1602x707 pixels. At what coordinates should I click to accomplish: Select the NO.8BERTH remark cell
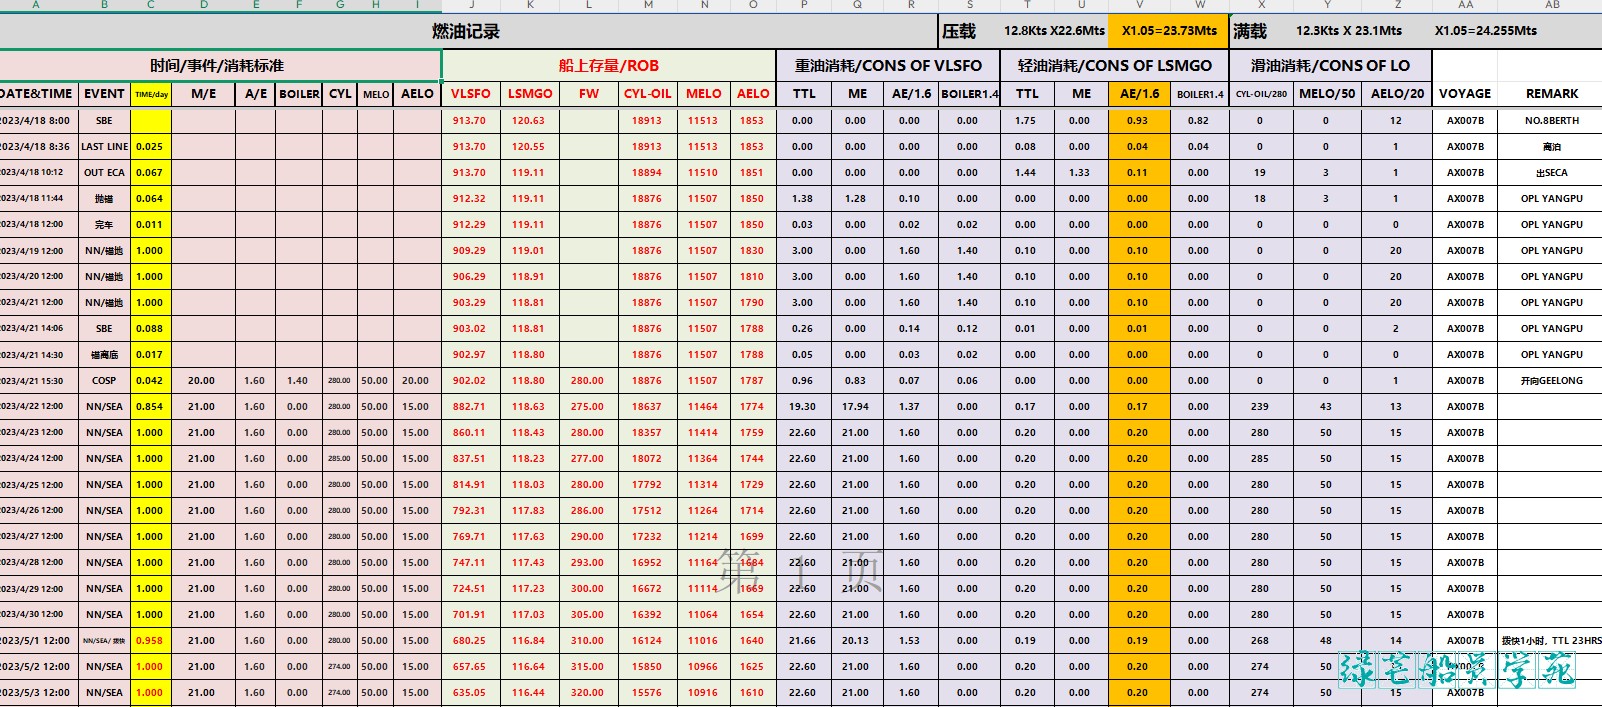1552,121
